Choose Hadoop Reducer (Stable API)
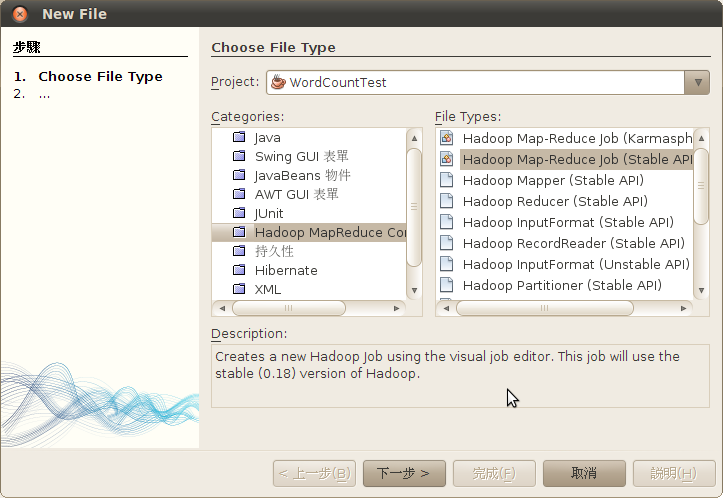Image resolution: width=723 pixels, height=498 pixels. [564, 201]
